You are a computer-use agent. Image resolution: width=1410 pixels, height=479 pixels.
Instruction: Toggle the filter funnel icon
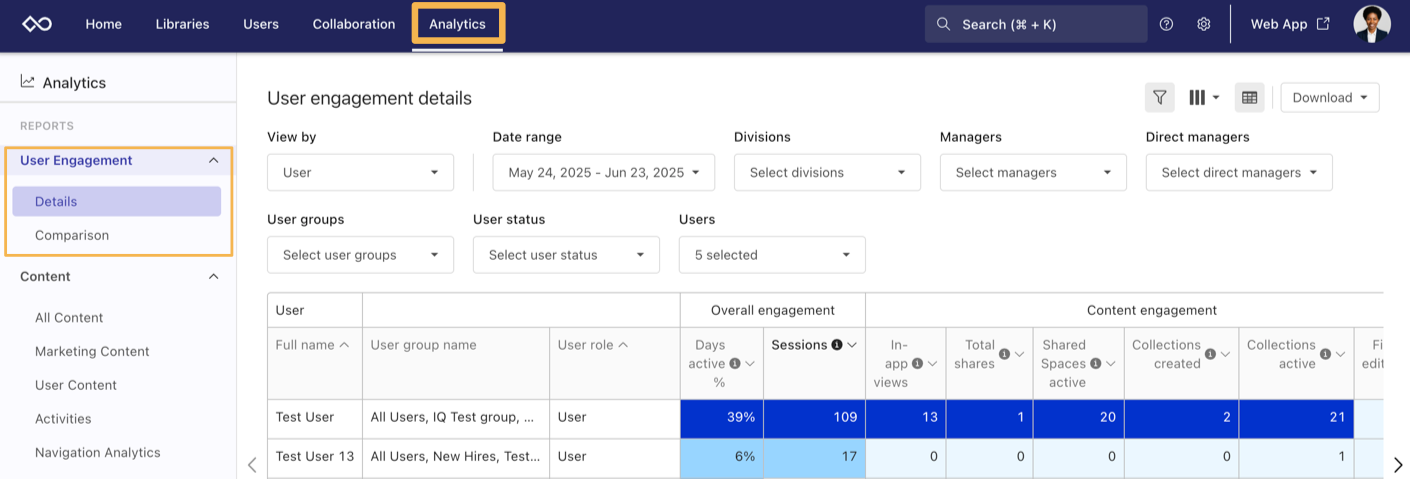pos(1159,97)
